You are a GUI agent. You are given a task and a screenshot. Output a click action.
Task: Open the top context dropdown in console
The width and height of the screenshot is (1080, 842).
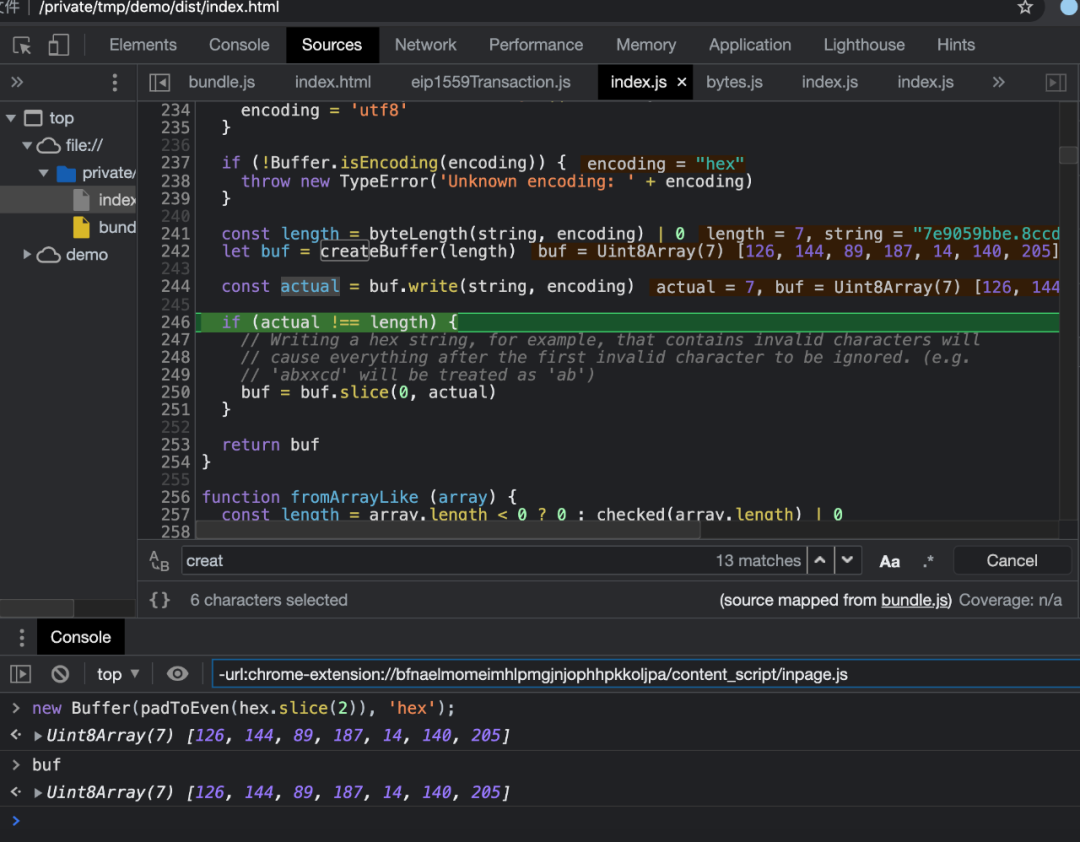point(118,674)
